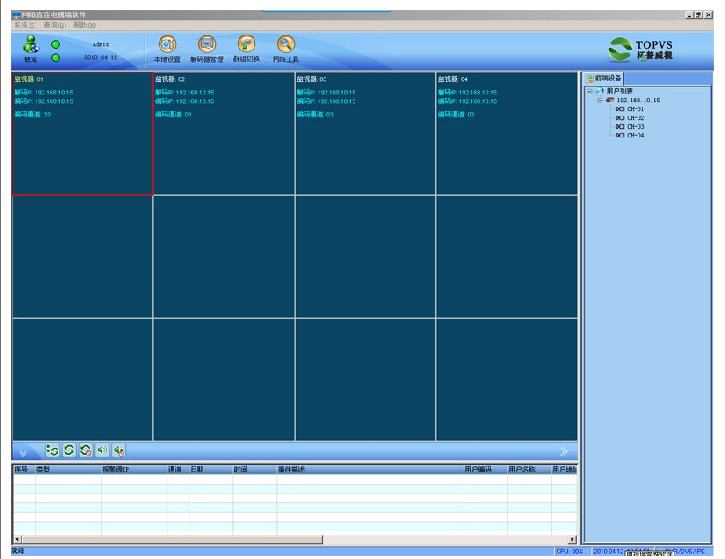Collapse the root user list tree node

point(589,91)
